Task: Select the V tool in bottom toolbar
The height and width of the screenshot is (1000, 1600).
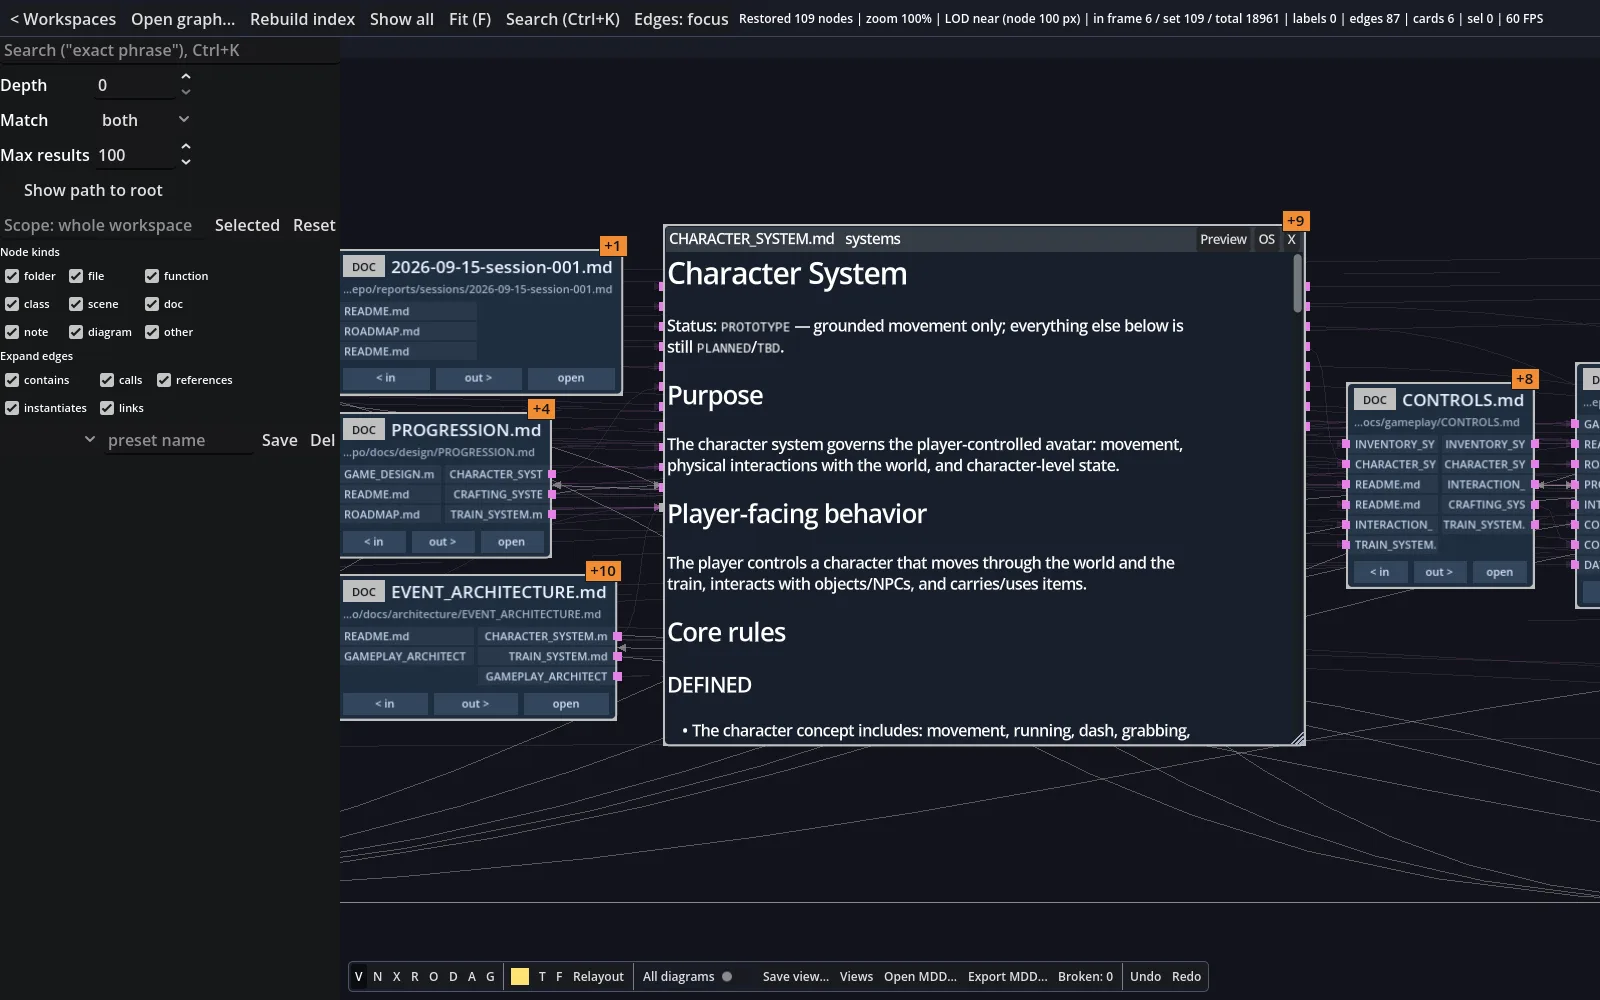Action: 359,977
